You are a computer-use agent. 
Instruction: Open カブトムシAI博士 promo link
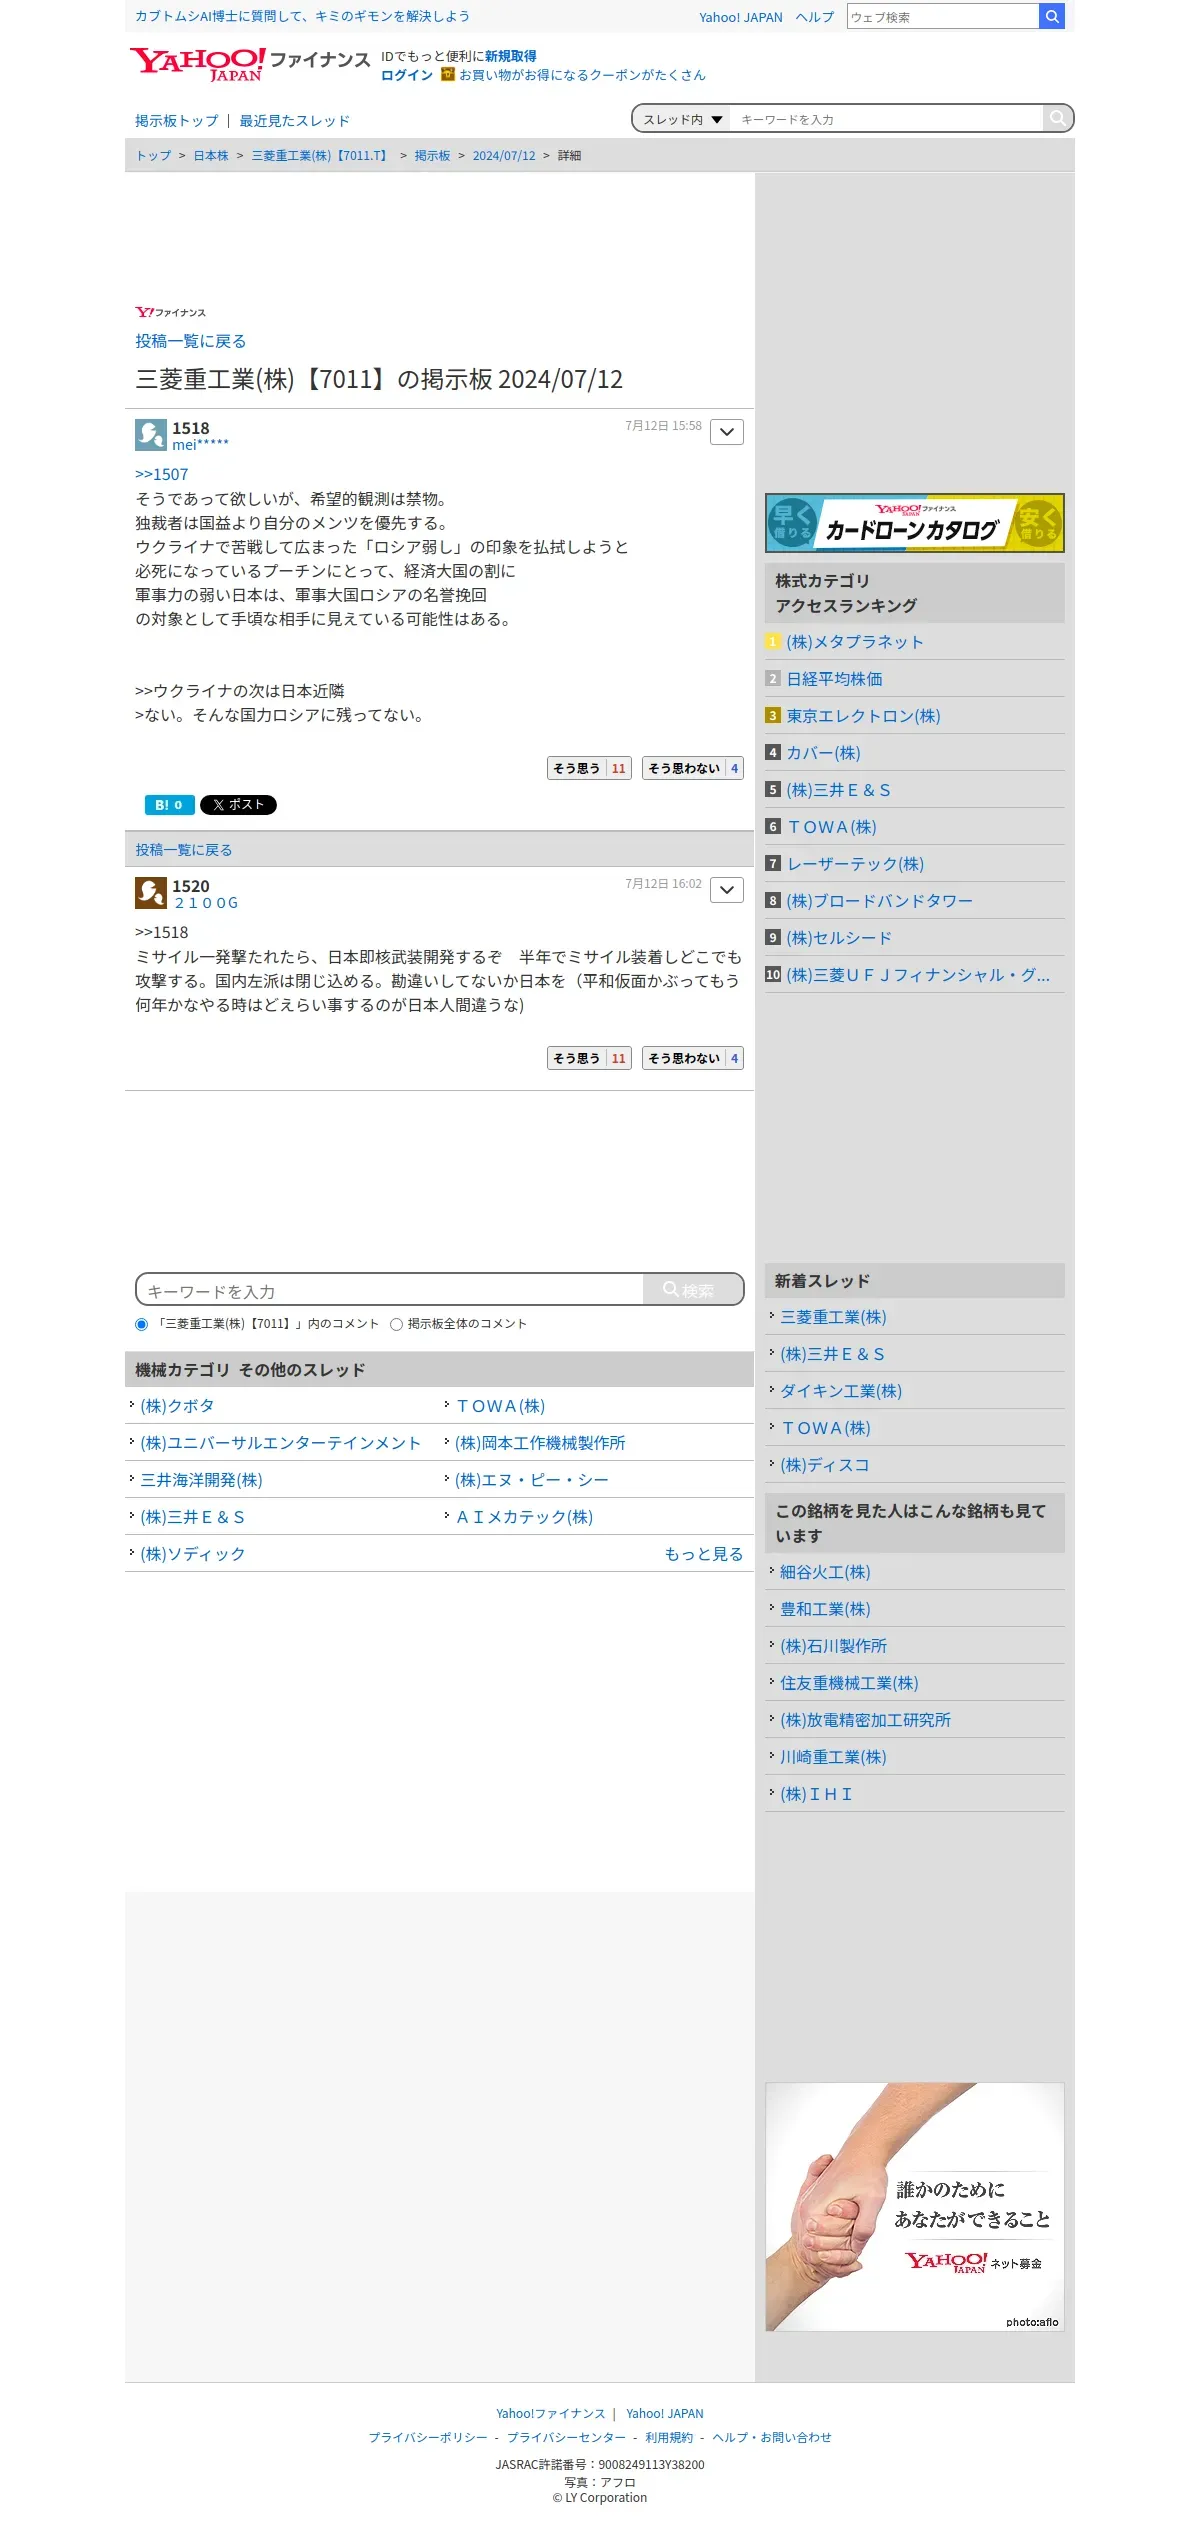[302, 16]
